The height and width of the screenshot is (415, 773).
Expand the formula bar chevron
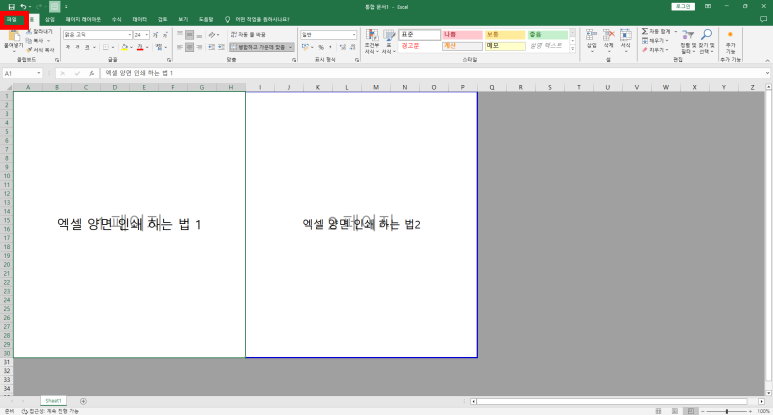tap(767, 73)
